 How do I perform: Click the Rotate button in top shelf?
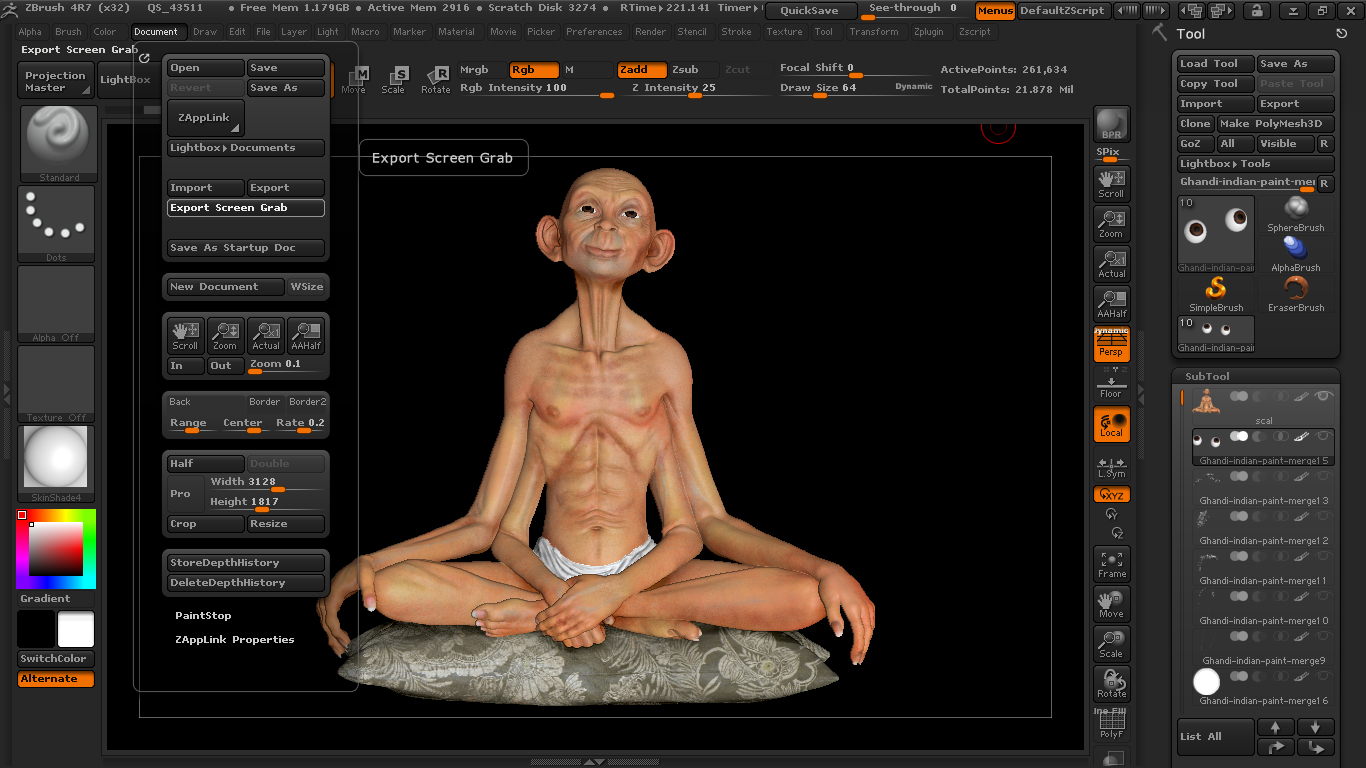click(435, 80)
